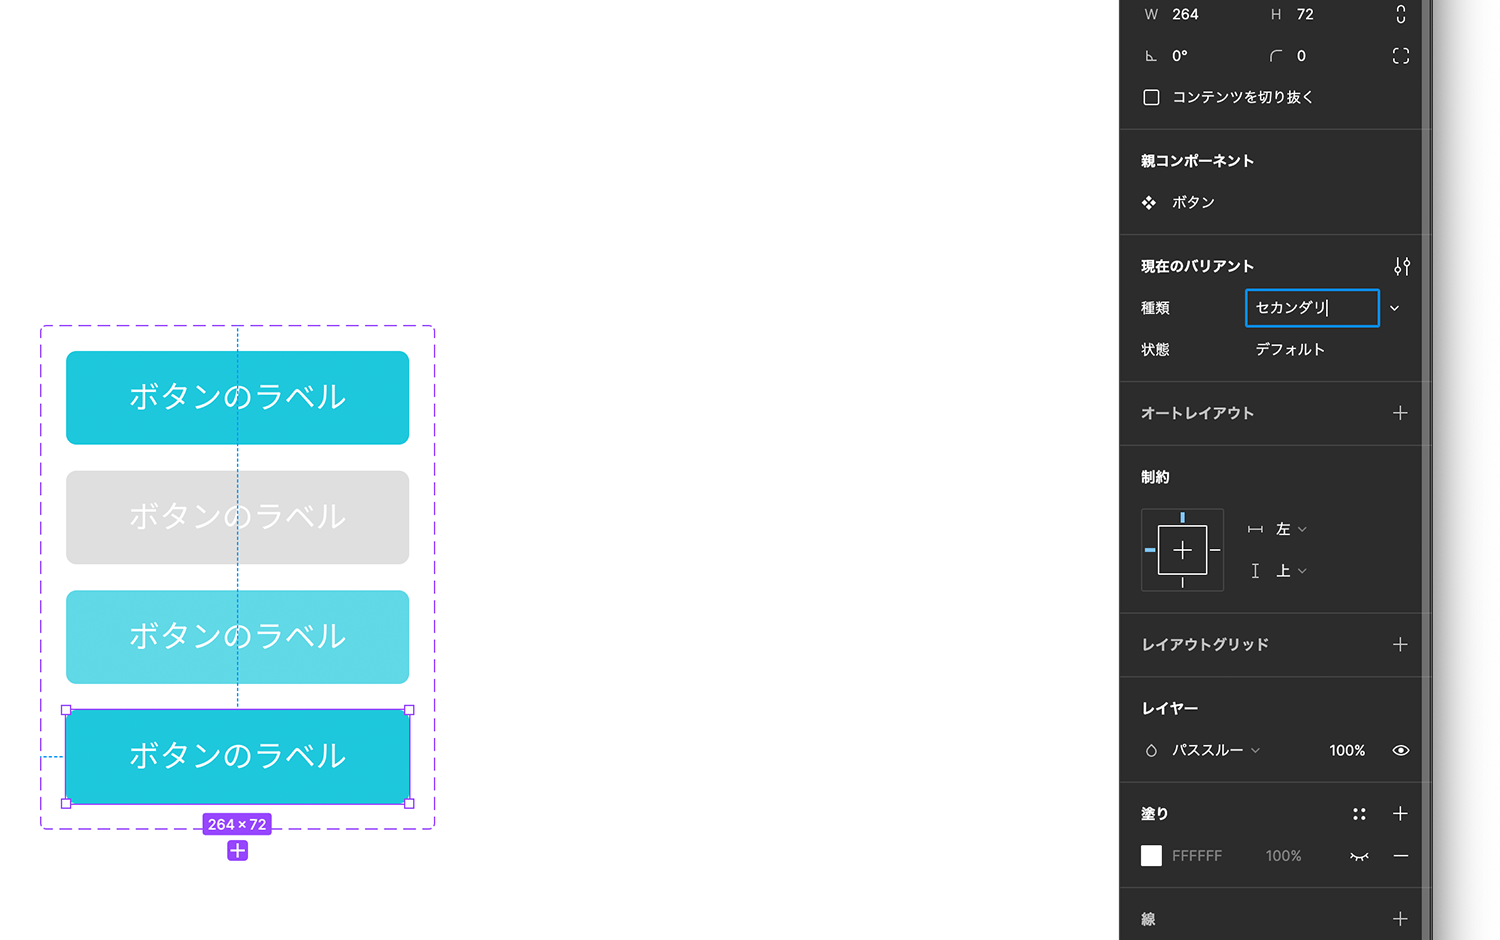
Task: Click purple plus to add variant
Action: (x=237, y=851)
